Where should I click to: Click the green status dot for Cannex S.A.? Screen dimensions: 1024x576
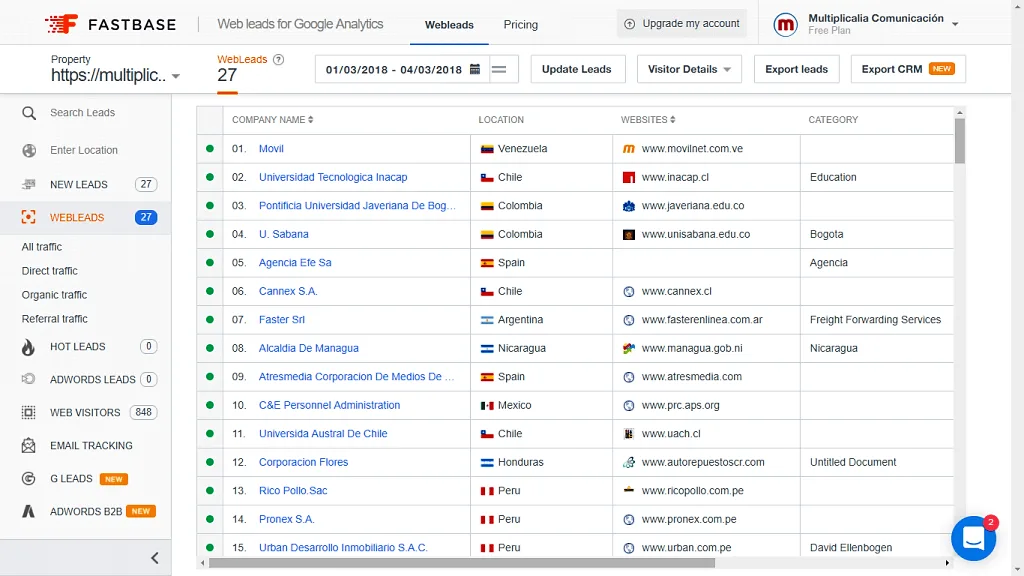[x=210, y=291]
